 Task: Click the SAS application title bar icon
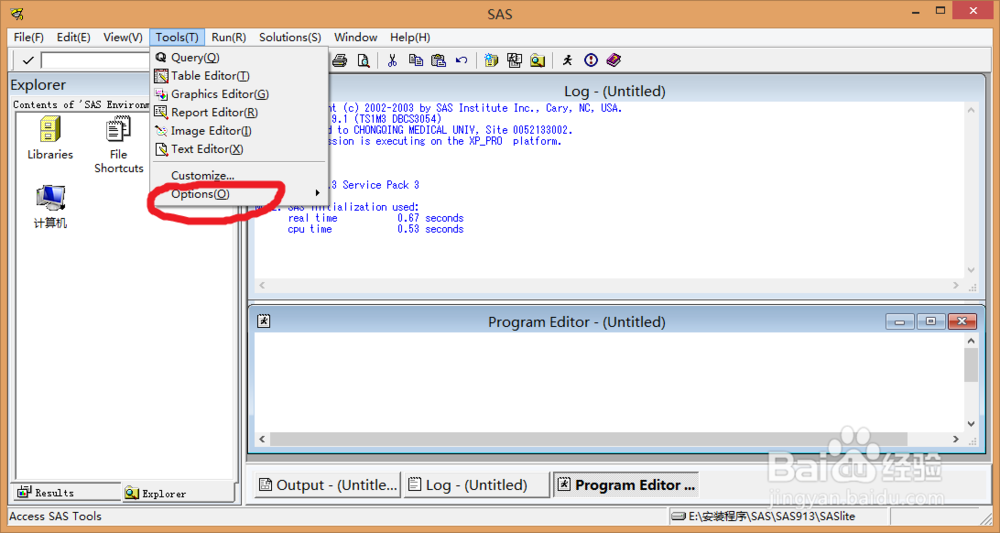17,13
